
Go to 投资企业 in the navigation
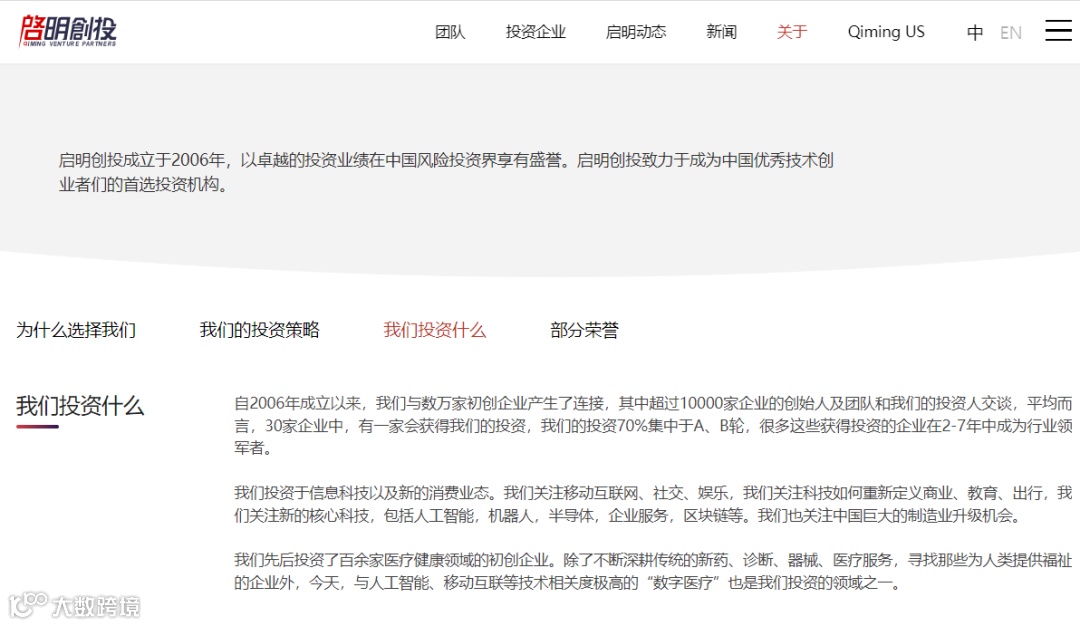(x=535, y=32)
